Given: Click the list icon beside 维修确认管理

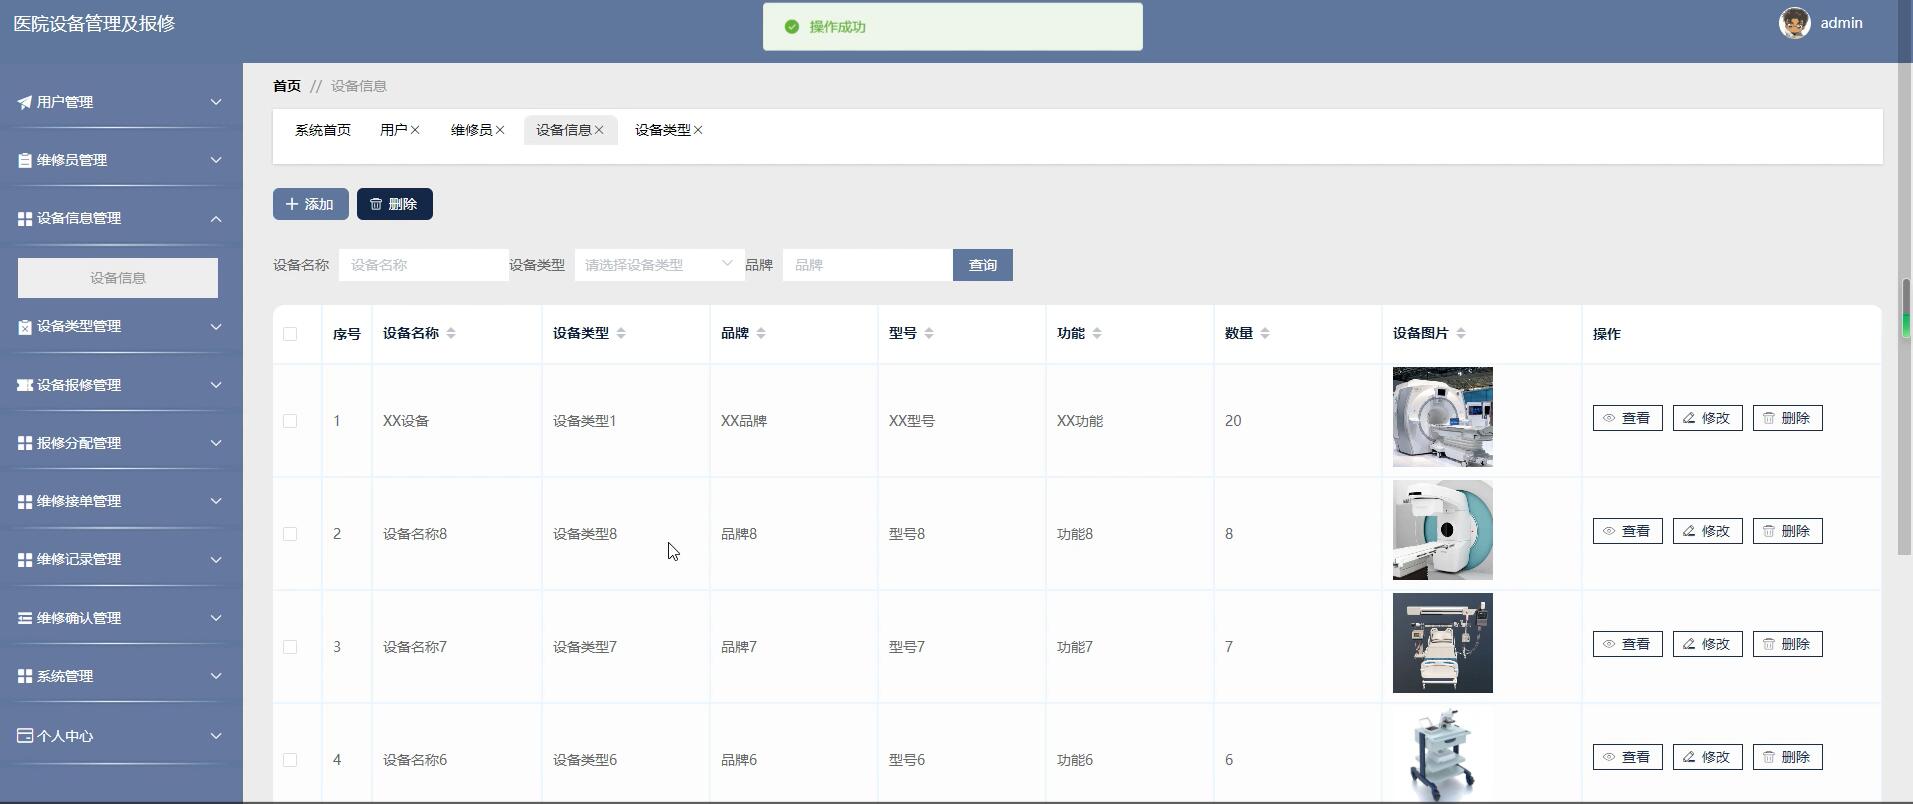Looking at the screenshot, I should click(25, 618).
